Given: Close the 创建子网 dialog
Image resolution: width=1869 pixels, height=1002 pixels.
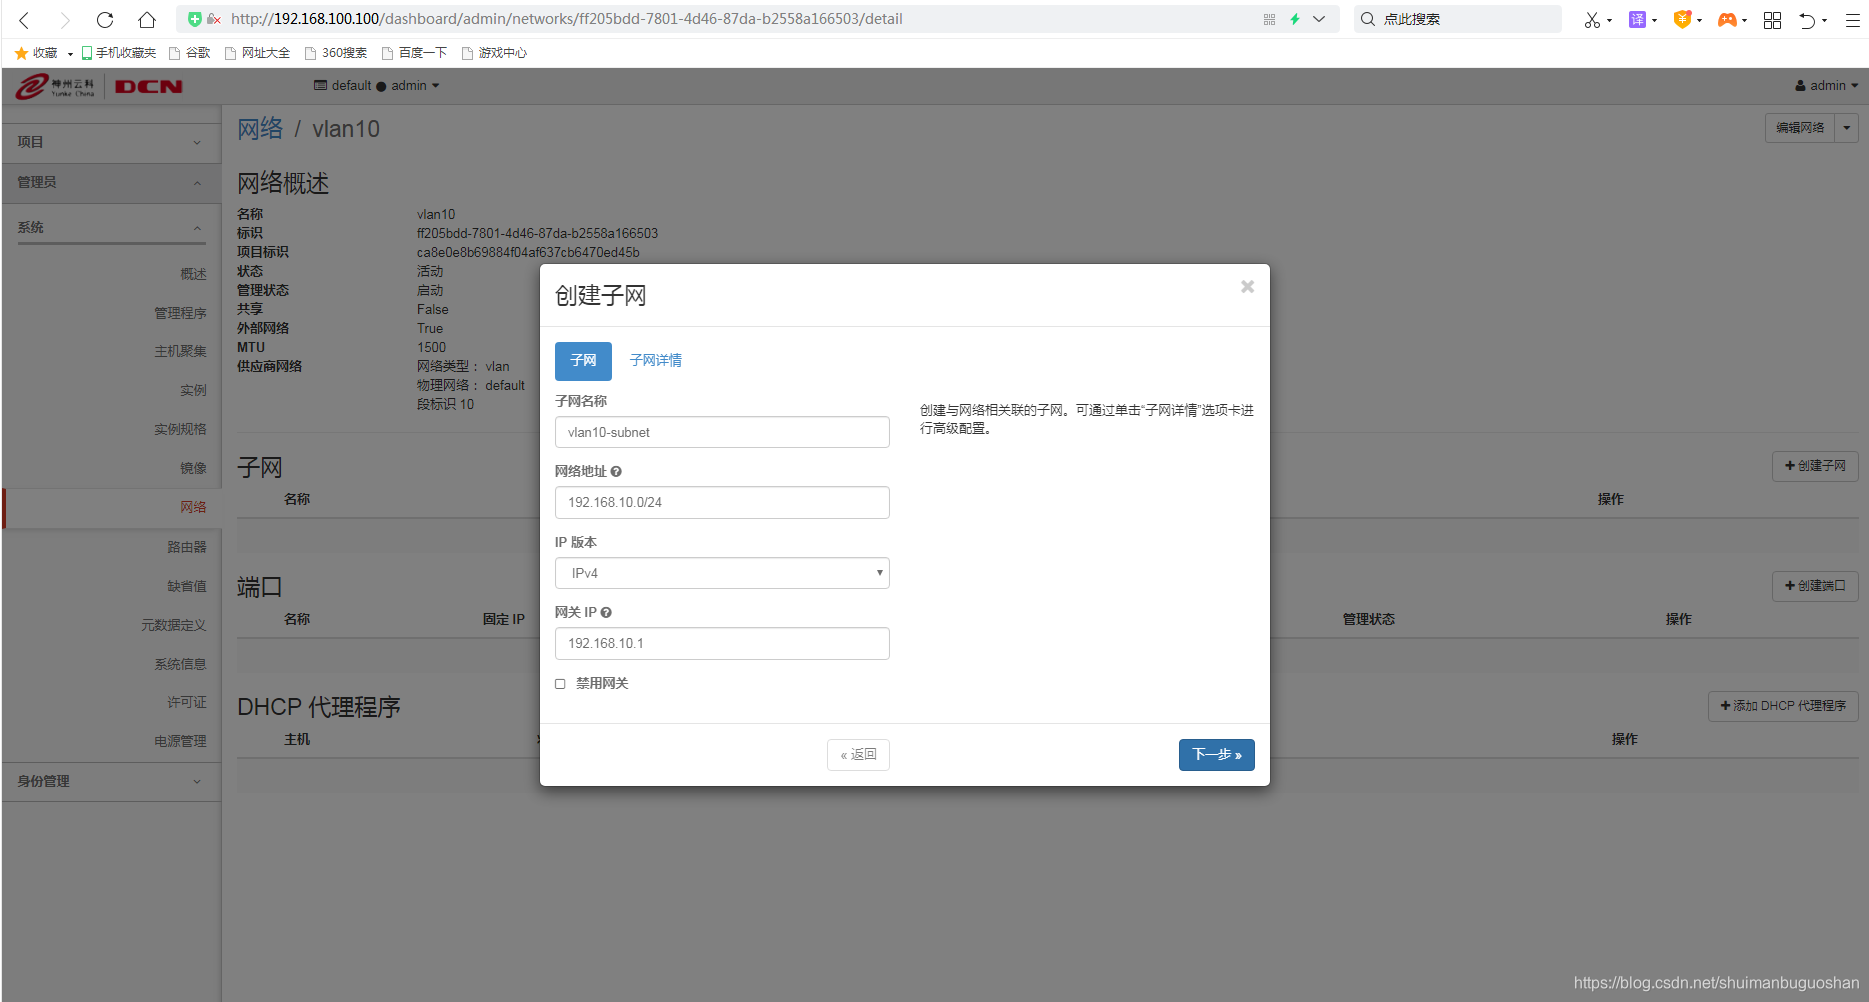Looking at the screenshot, I should [x=1247, y=287].
